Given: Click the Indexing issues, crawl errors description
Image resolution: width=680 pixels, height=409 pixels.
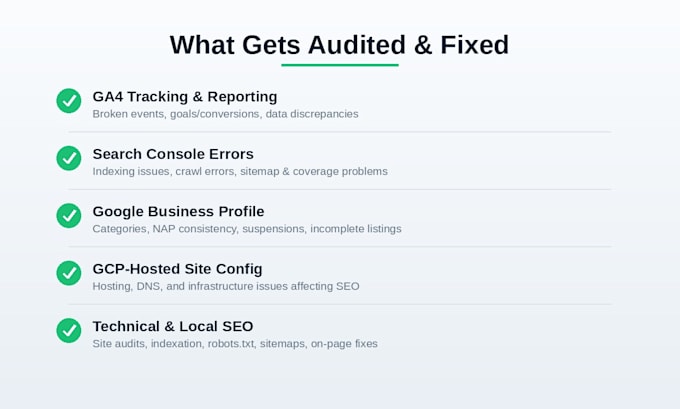Looking at the screenshot, I should 240,171.
